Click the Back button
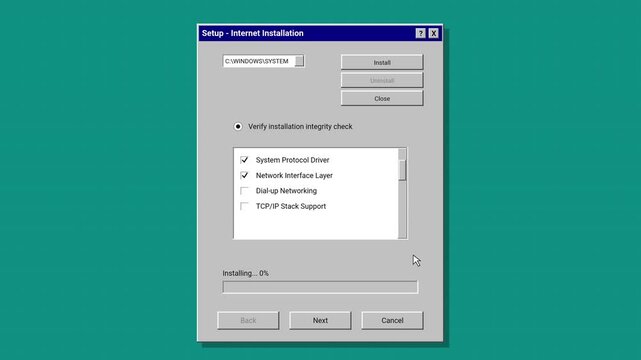The width and height of the screenshot is (641, 360). [248, 320]
